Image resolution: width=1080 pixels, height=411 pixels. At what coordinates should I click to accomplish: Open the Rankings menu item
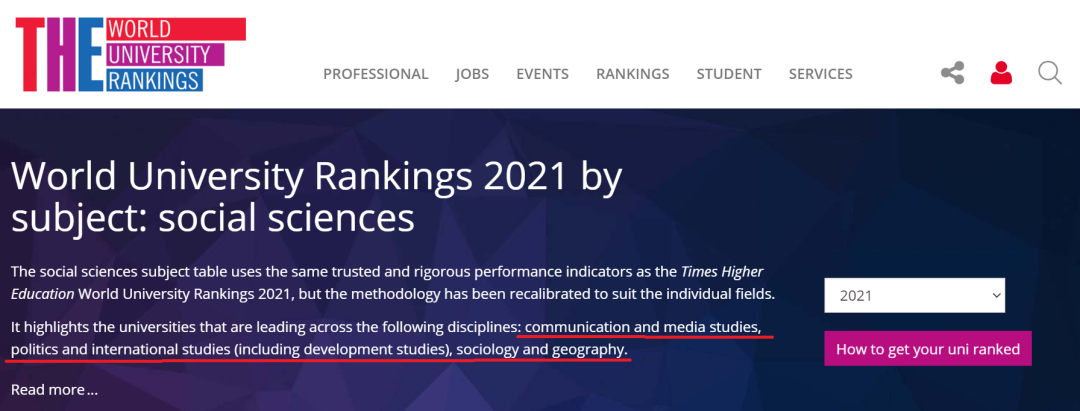pos(633,74)
